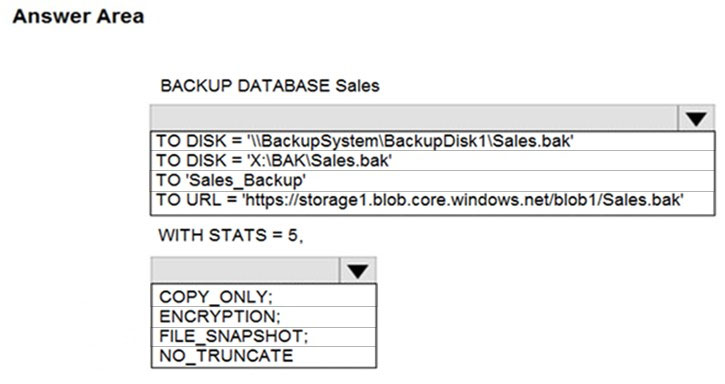Select TO URL storage1 blob option
725x384 pixels.
[x=432, y=201]
